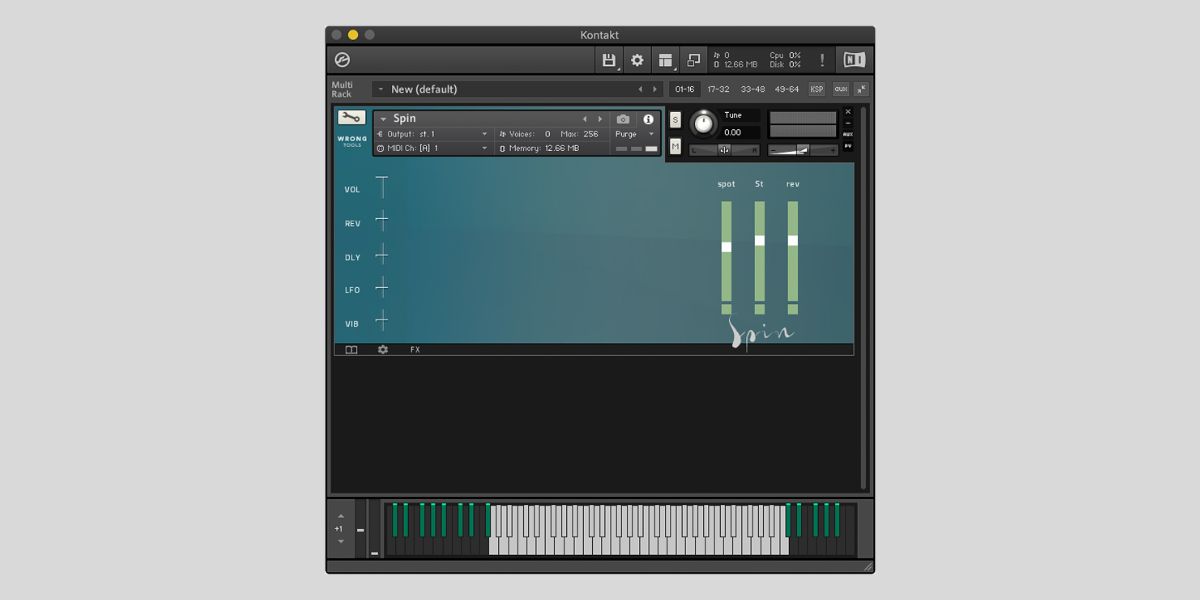The image size is (1200, 600).
Task: Click the DLY control
Action: (381, 254)
